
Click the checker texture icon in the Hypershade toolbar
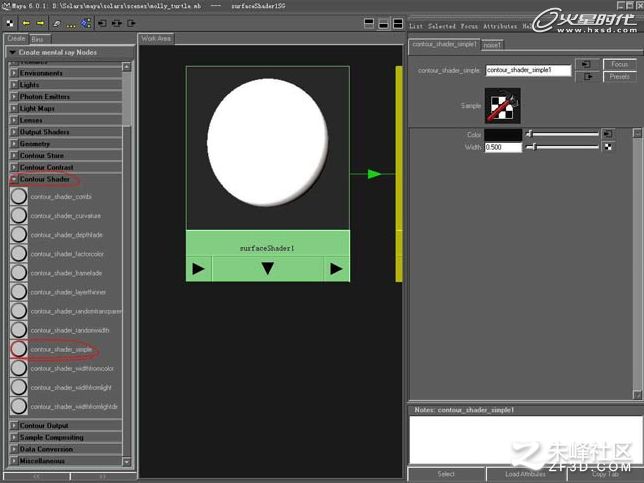pos(10,23)
